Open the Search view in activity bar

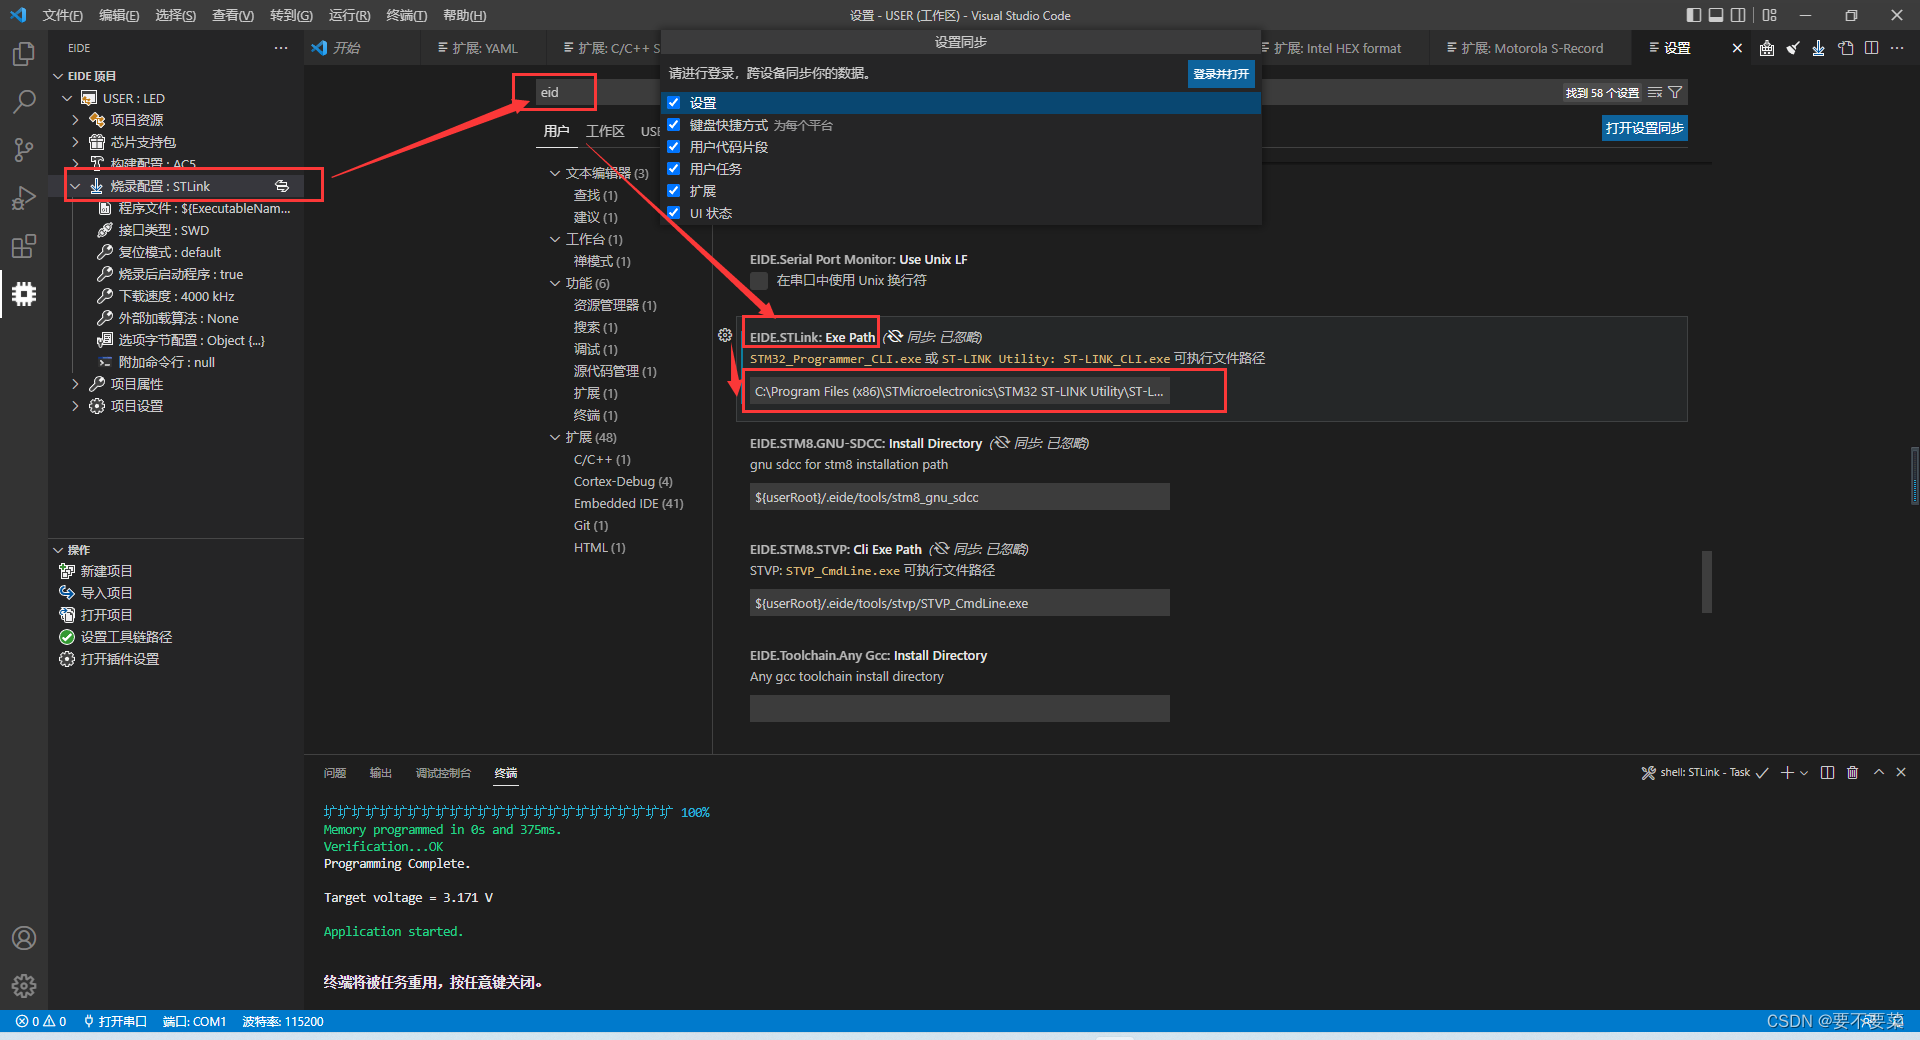(x=24, y=101)
